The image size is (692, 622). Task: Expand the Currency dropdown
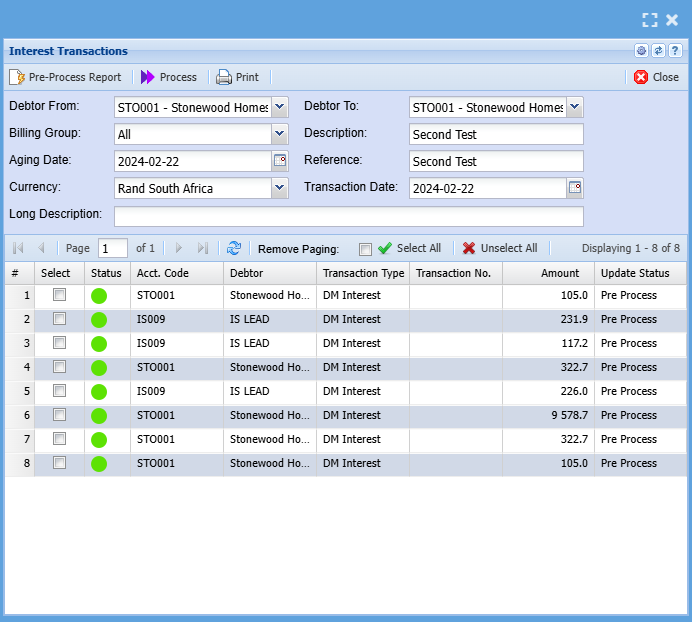click(x=279, y=188)
